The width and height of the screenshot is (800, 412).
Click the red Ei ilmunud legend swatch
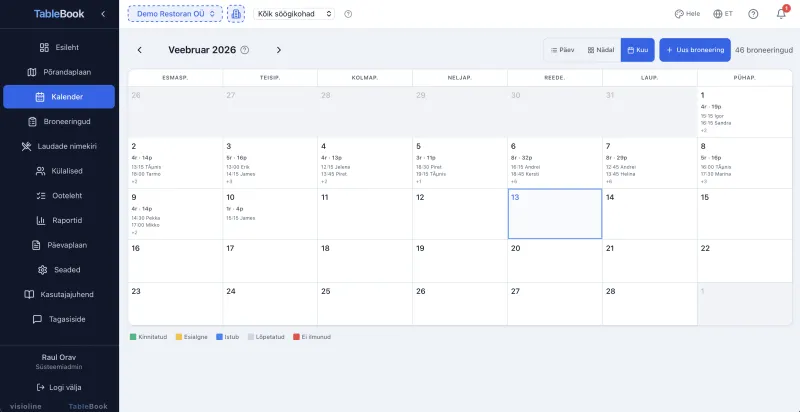pos(296,337)
